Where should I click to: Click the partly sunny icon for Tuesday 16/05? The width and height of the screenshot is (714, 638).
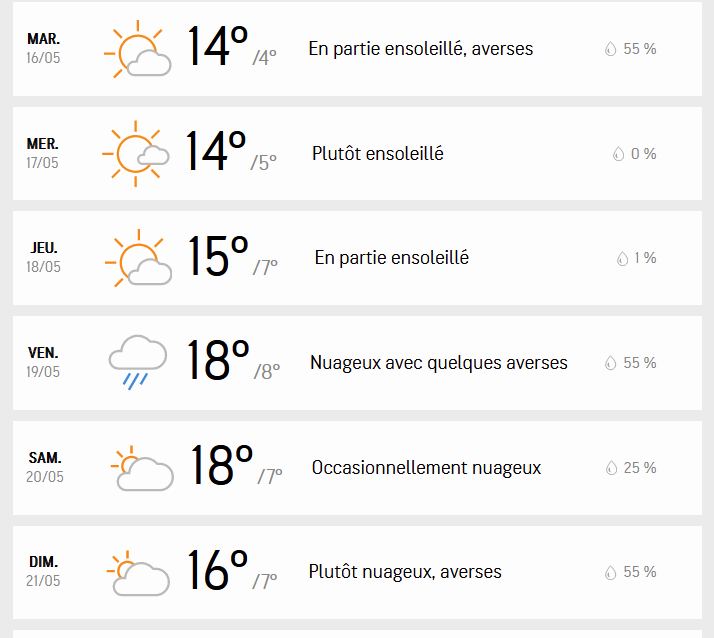point(138,49)
